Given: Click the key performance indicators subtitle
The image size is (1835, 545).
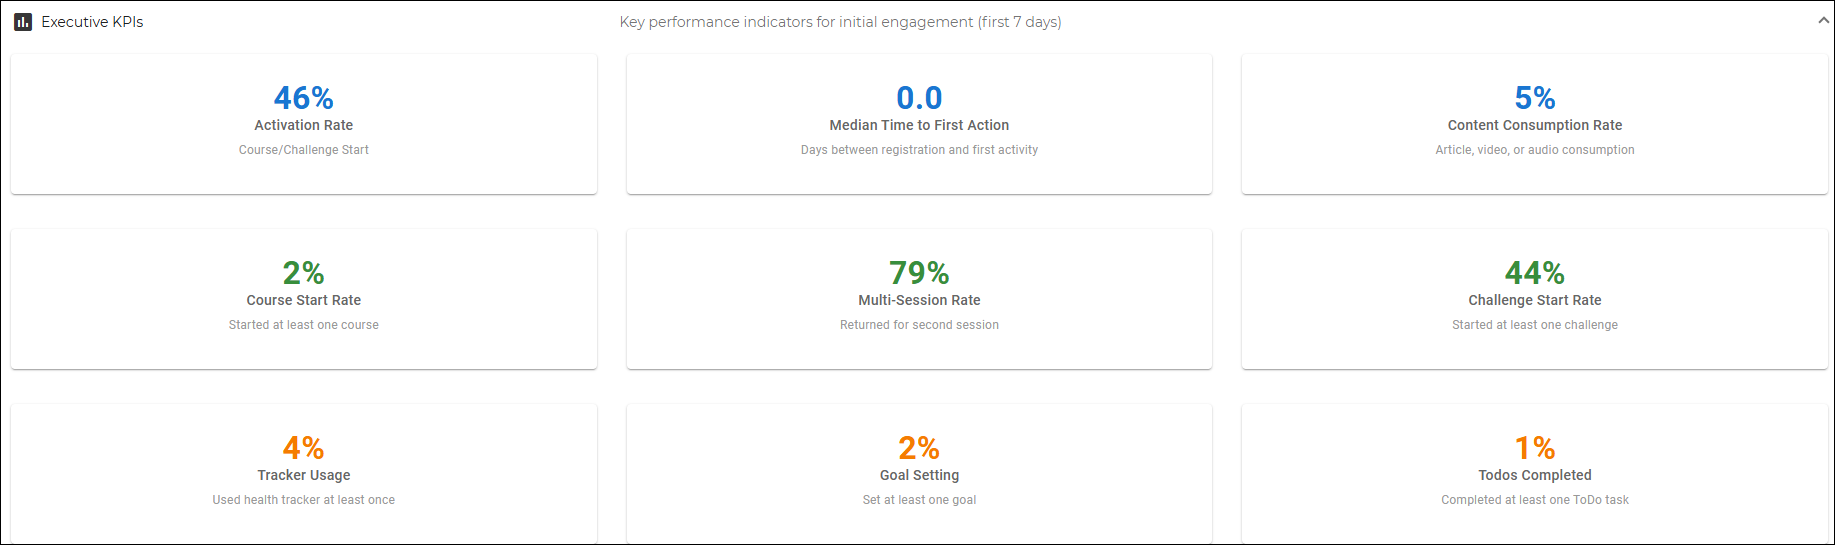Looking at the screenshot, I should (x=841, y=22).
